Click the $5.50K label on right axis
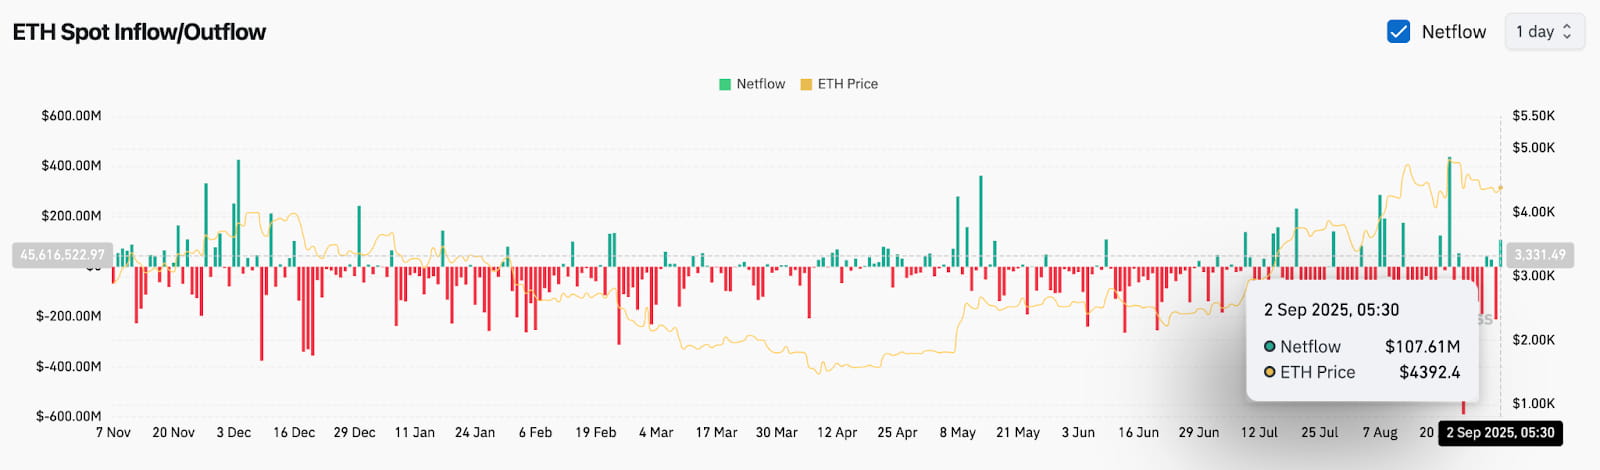Image resolution: width=1600 pixels, height=470 pixels. click(1533, 116)
